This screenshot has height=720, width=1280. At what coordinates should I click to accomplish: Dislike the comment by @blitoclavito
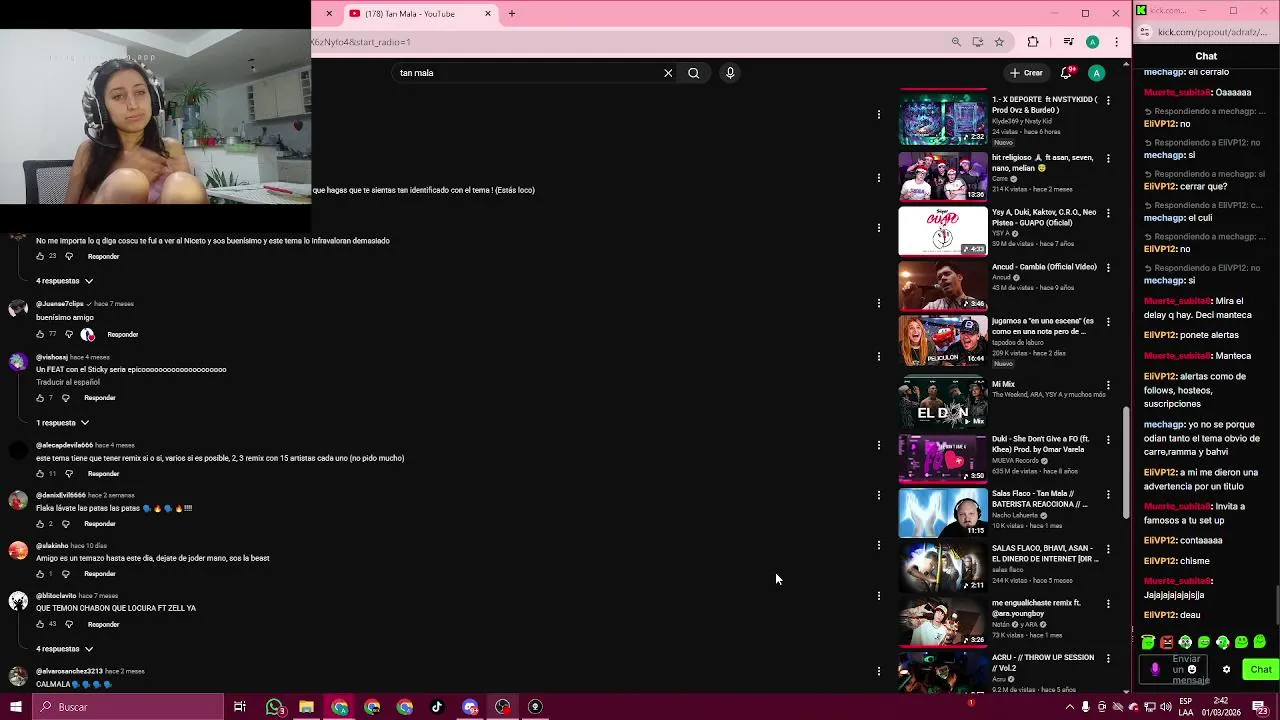[69, 625]
